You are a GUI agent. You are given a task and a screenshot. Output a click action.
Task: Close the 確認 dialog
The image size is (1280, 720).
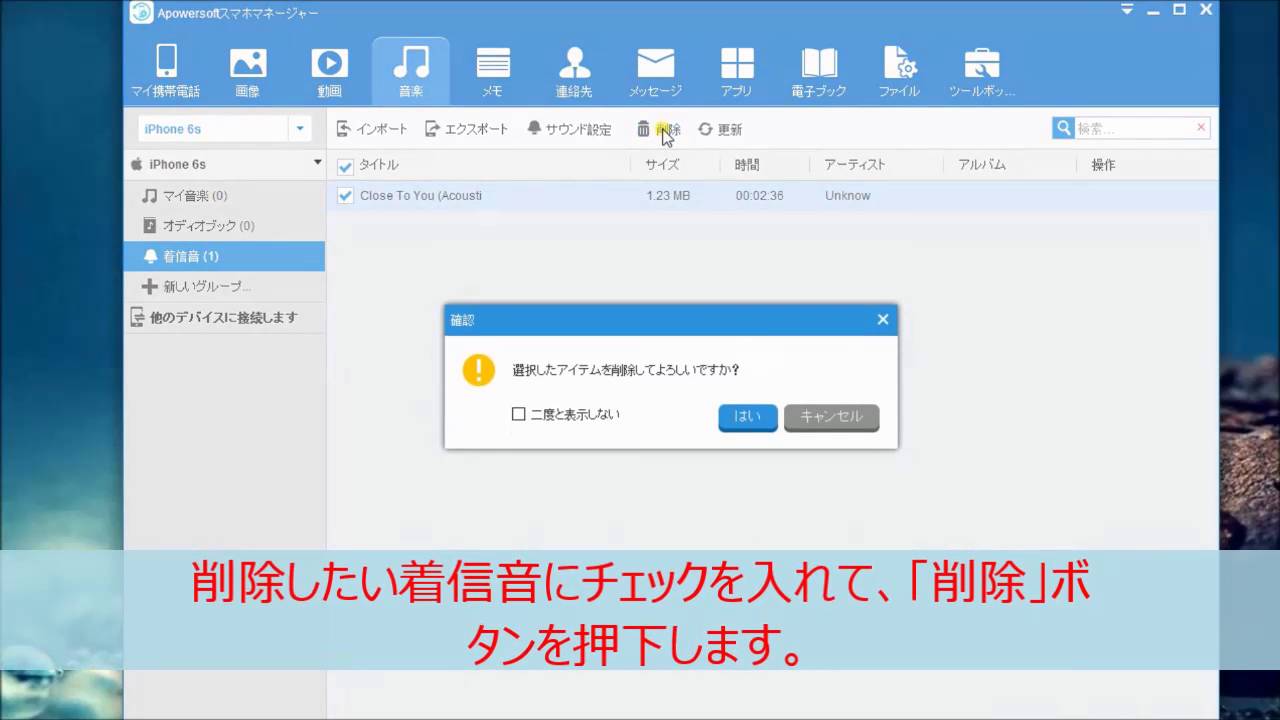coord(883,320)
